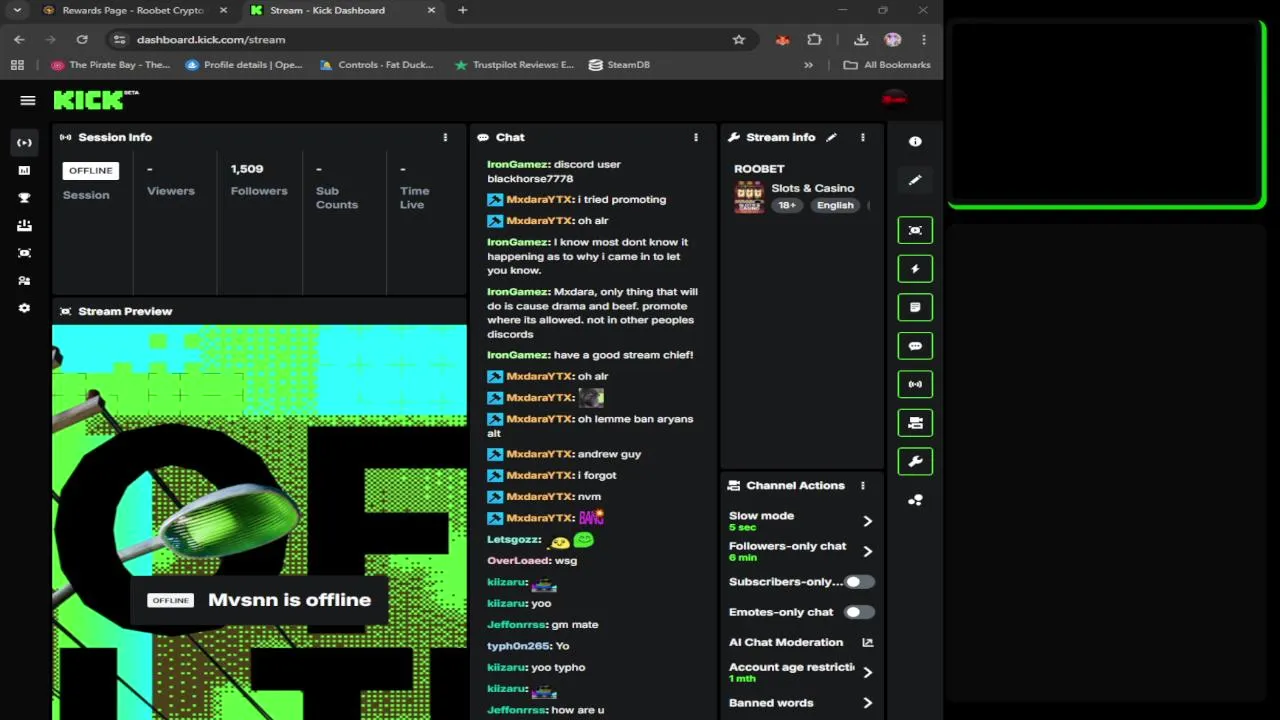
Task: Switch to Rewards Page Roobet tab
Action: (x=133, y=10)
